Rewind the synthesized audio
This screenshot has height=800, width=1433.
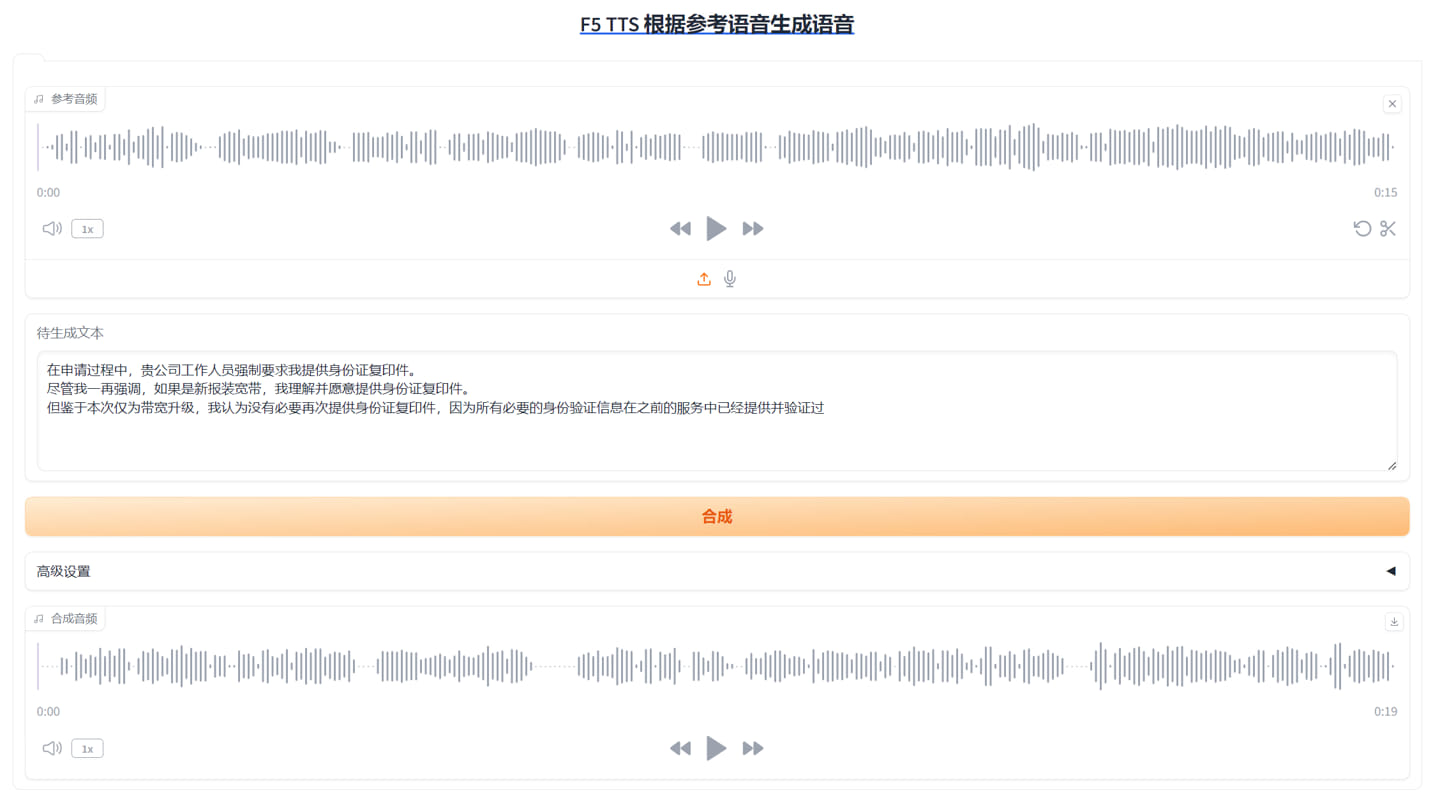click(680, 748)
